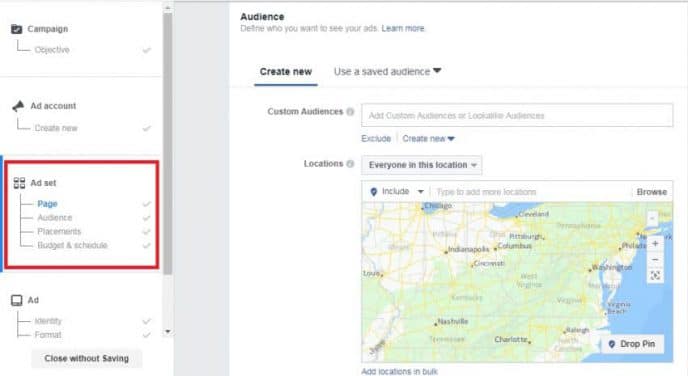
Task: Click sidebar scrollbar down arrow
Action: click(168, 332)
